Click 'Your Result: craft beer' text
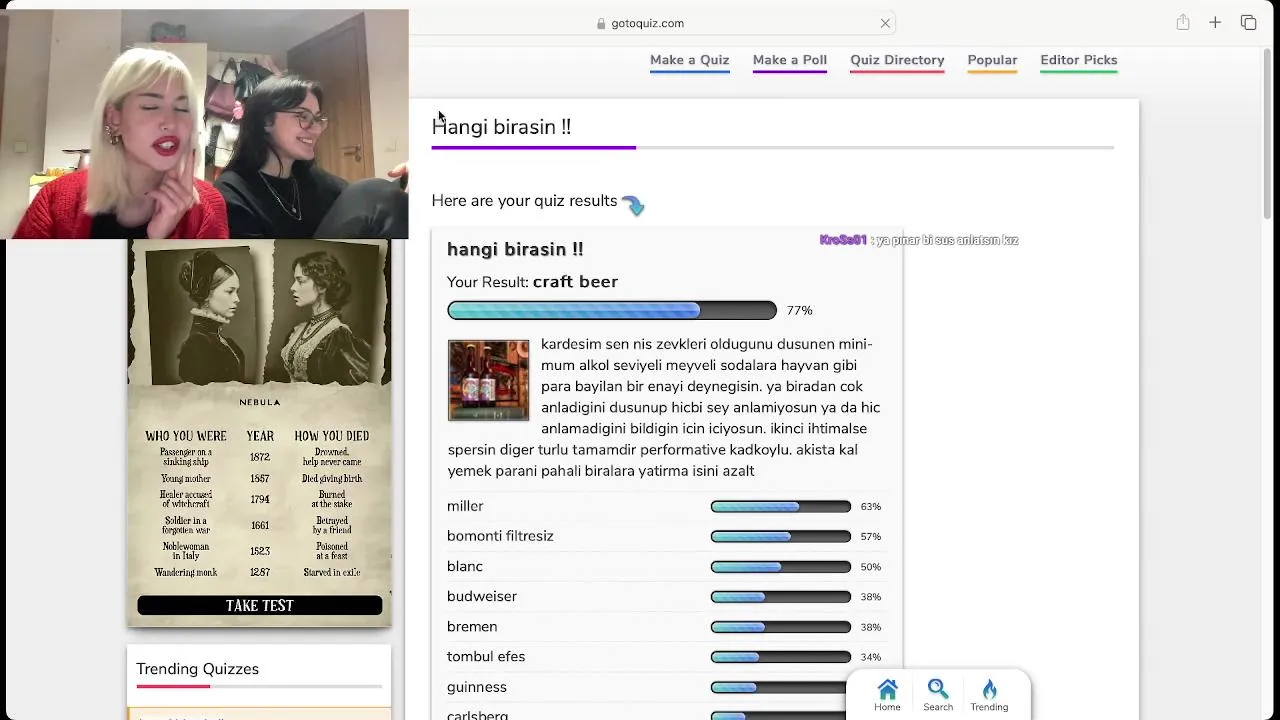Viewport: 1280px width, 720px height. coord(532,282)
